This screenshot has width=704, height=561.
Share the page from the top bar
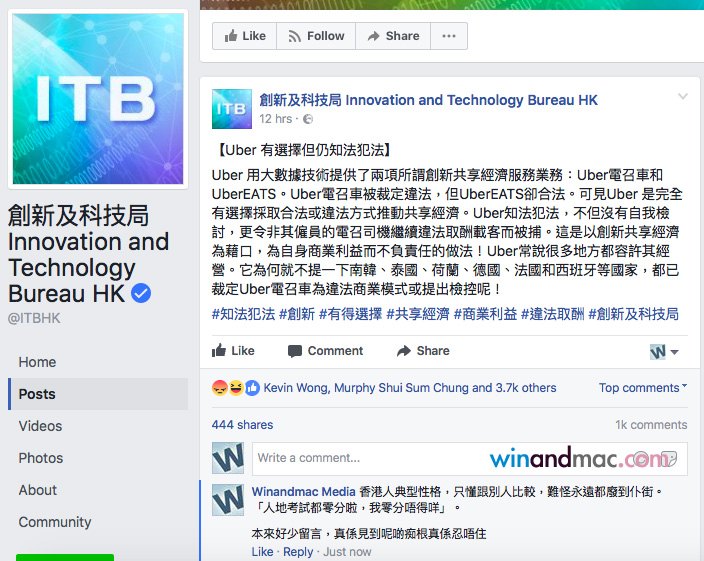[x=393, y=36]
